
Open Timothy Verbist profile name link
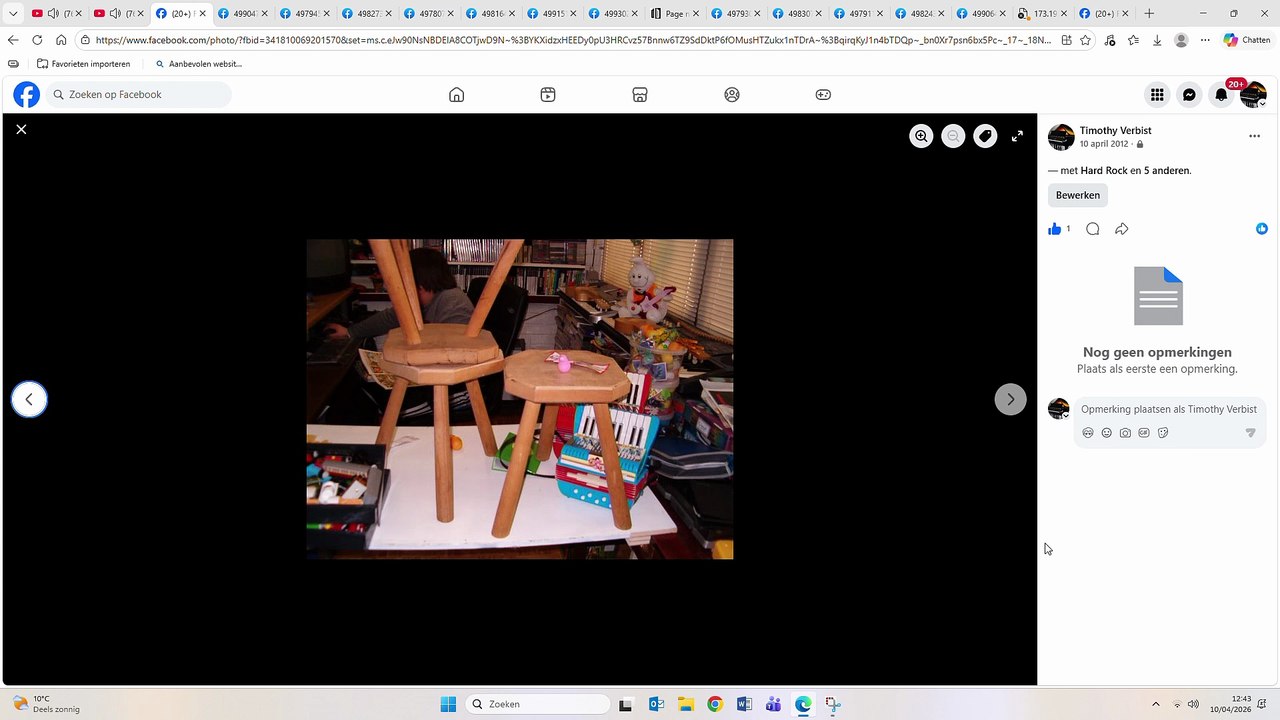[1115, 130]
